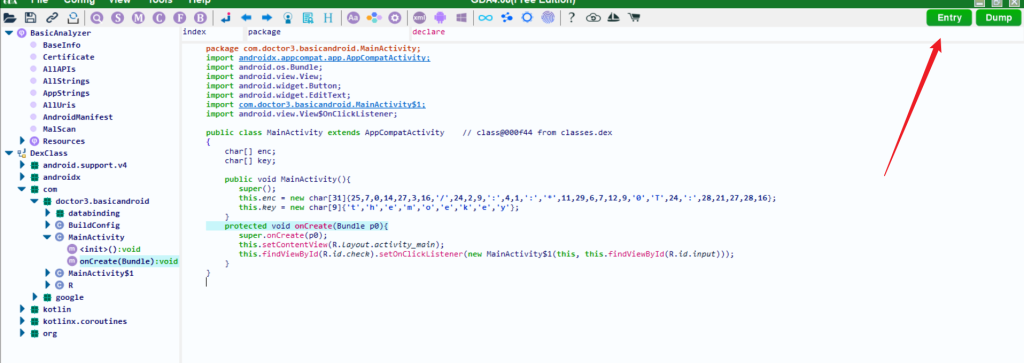Select AllAPIs in the tree
Viewport: 1024px width, 363px height.
(x=59, y=69)
